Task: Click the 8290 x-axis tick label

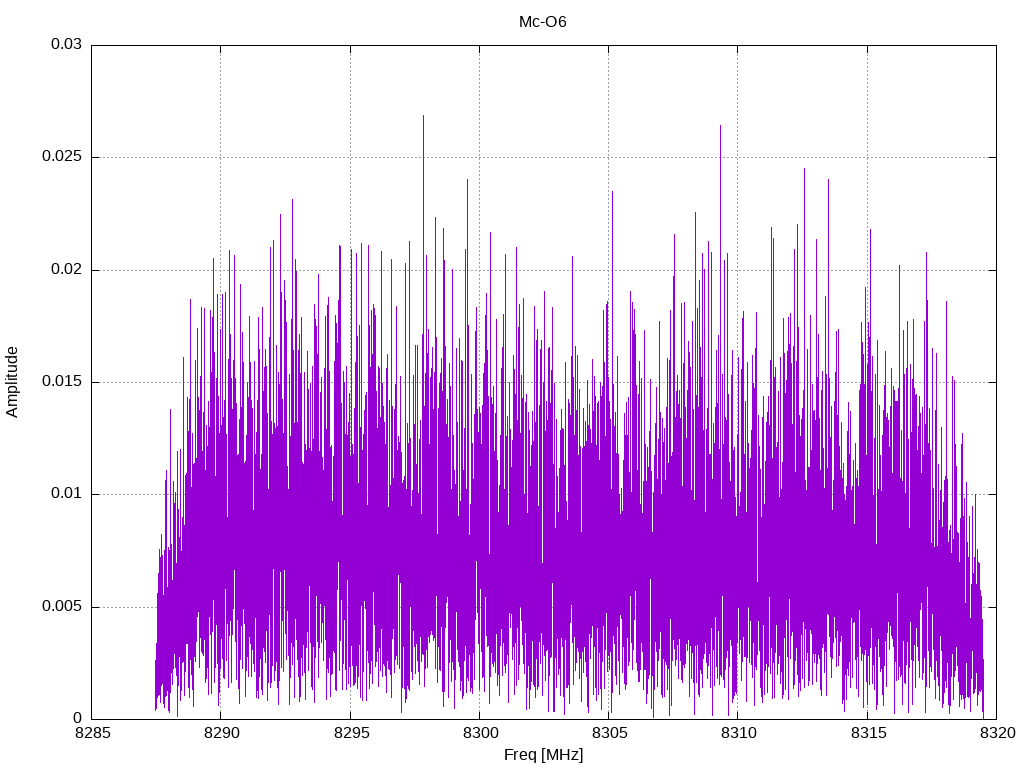Action: [x=222, y=733]
